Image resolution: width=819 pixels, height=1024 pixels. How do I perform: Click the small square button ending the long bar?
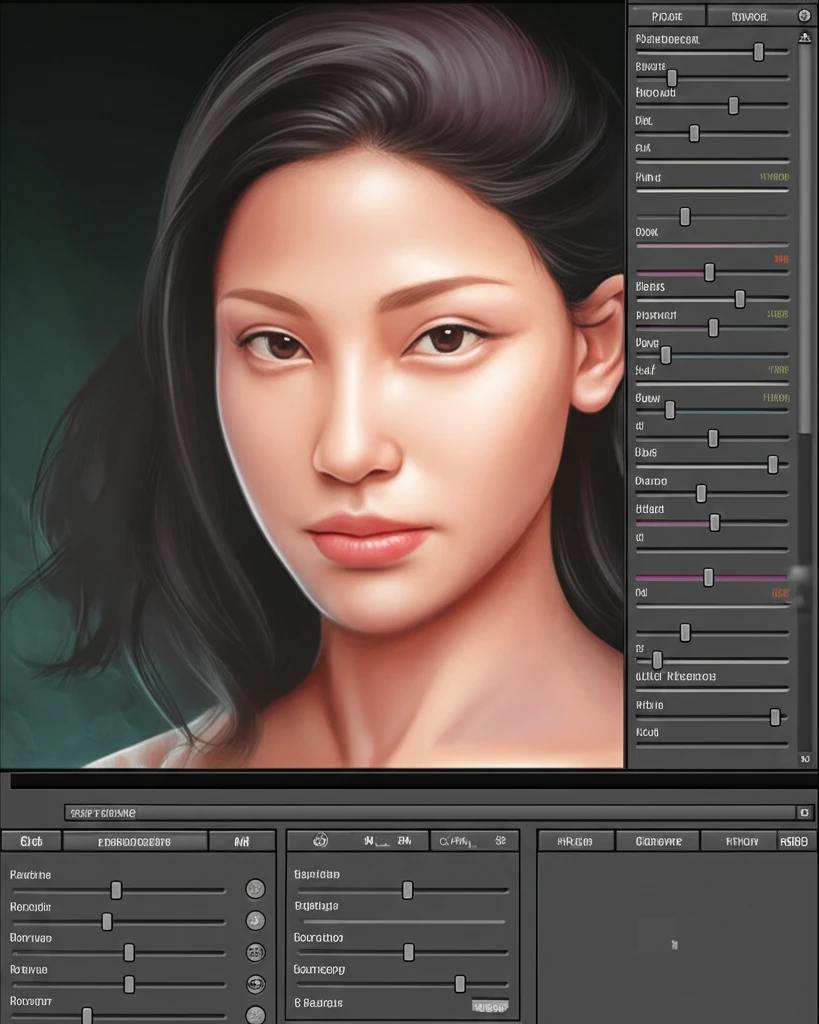[x=805, y=813]
